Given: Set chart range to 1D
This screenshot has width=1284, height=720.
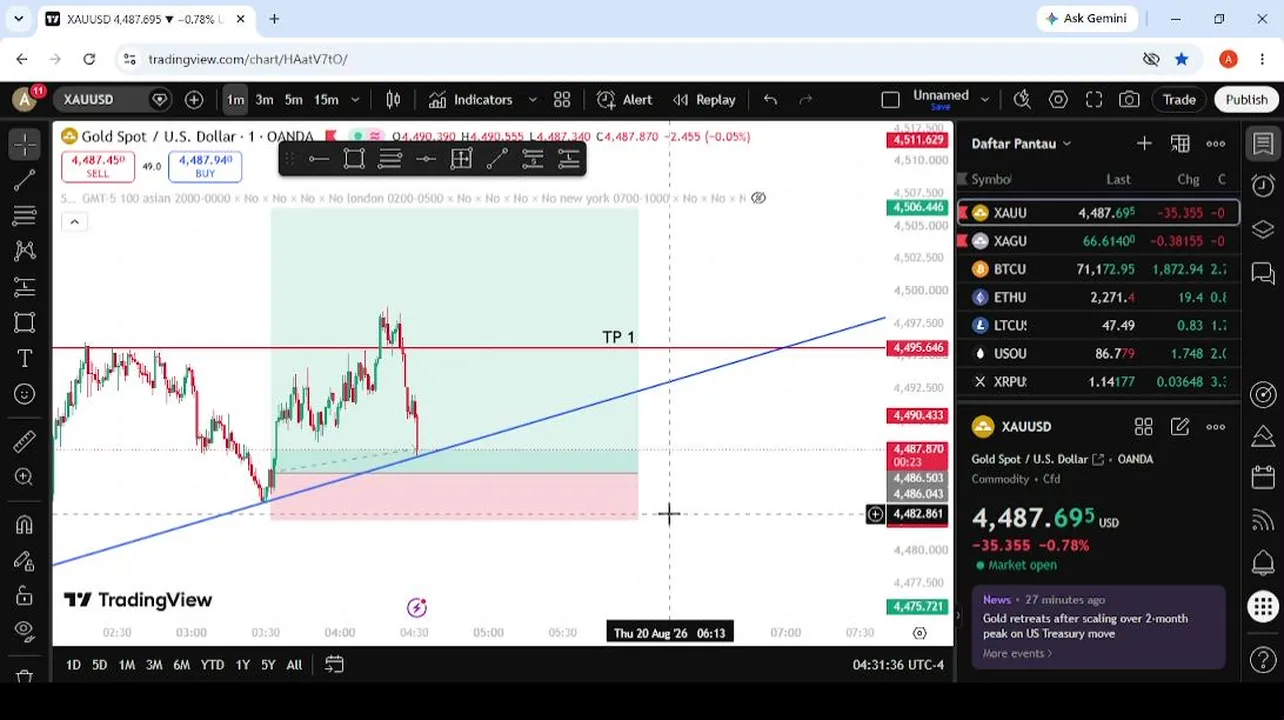Looking at the screenshot, I should coord(73,664).
